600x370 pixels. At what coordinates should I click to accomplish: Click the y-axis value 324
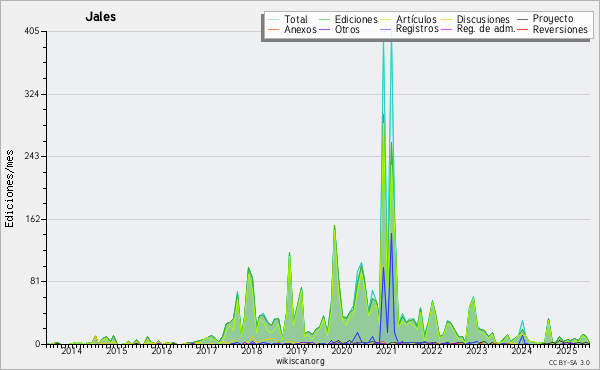pyautogui.click(x=32, y=94)
